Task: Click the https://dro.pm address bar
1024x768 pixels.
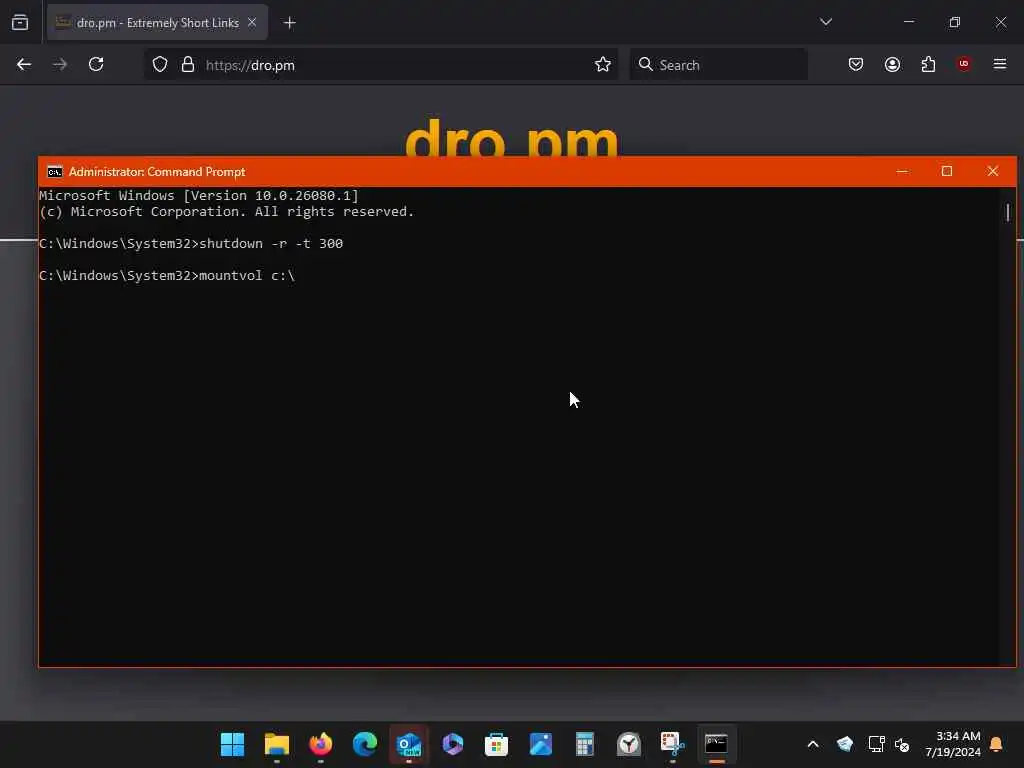Action: point(381,65)
